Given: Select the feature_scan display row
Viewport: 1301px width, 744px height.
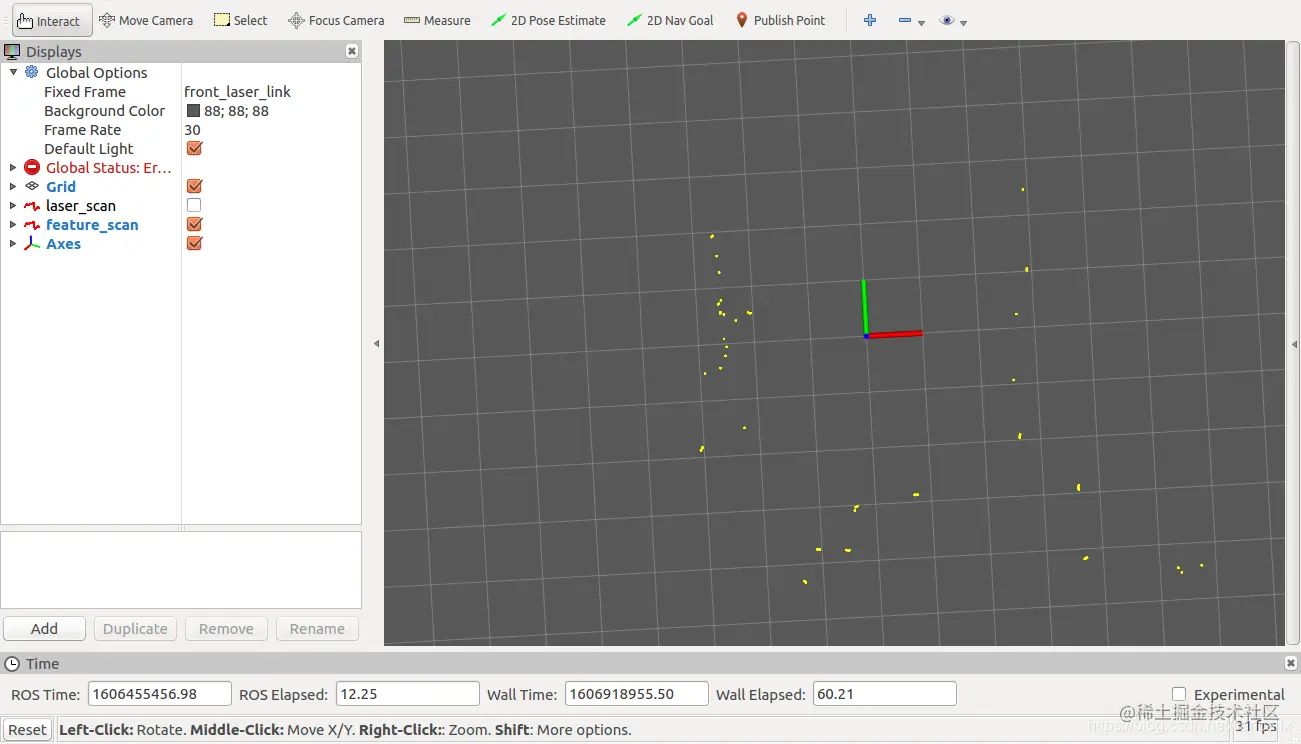Looking at the screenshot, I should [92, 225].
